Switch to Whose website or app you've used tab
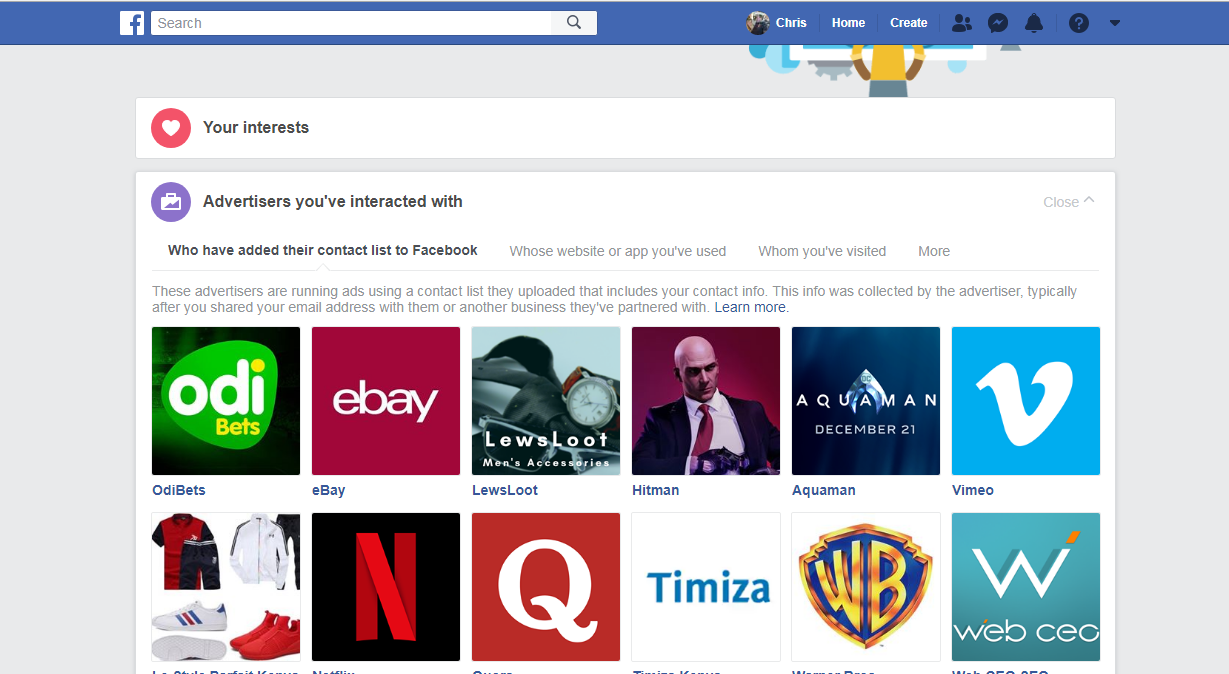The height and width of the screenshot is (674, 1229). (x=617, y=251)
